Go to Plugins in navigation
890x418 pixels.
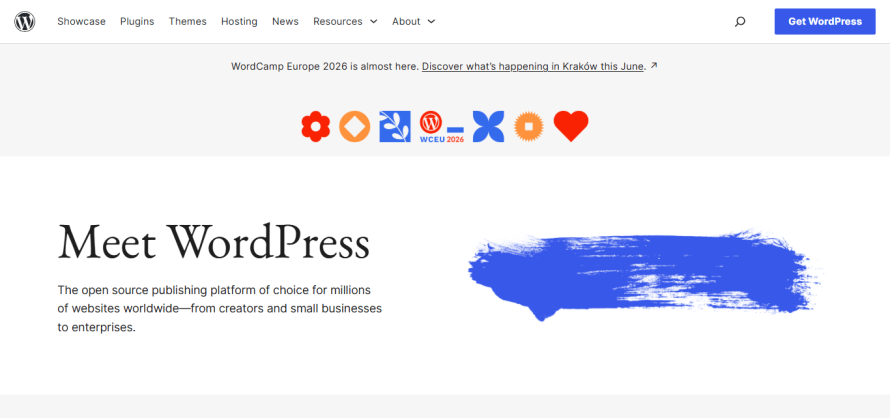coord(137,22)
